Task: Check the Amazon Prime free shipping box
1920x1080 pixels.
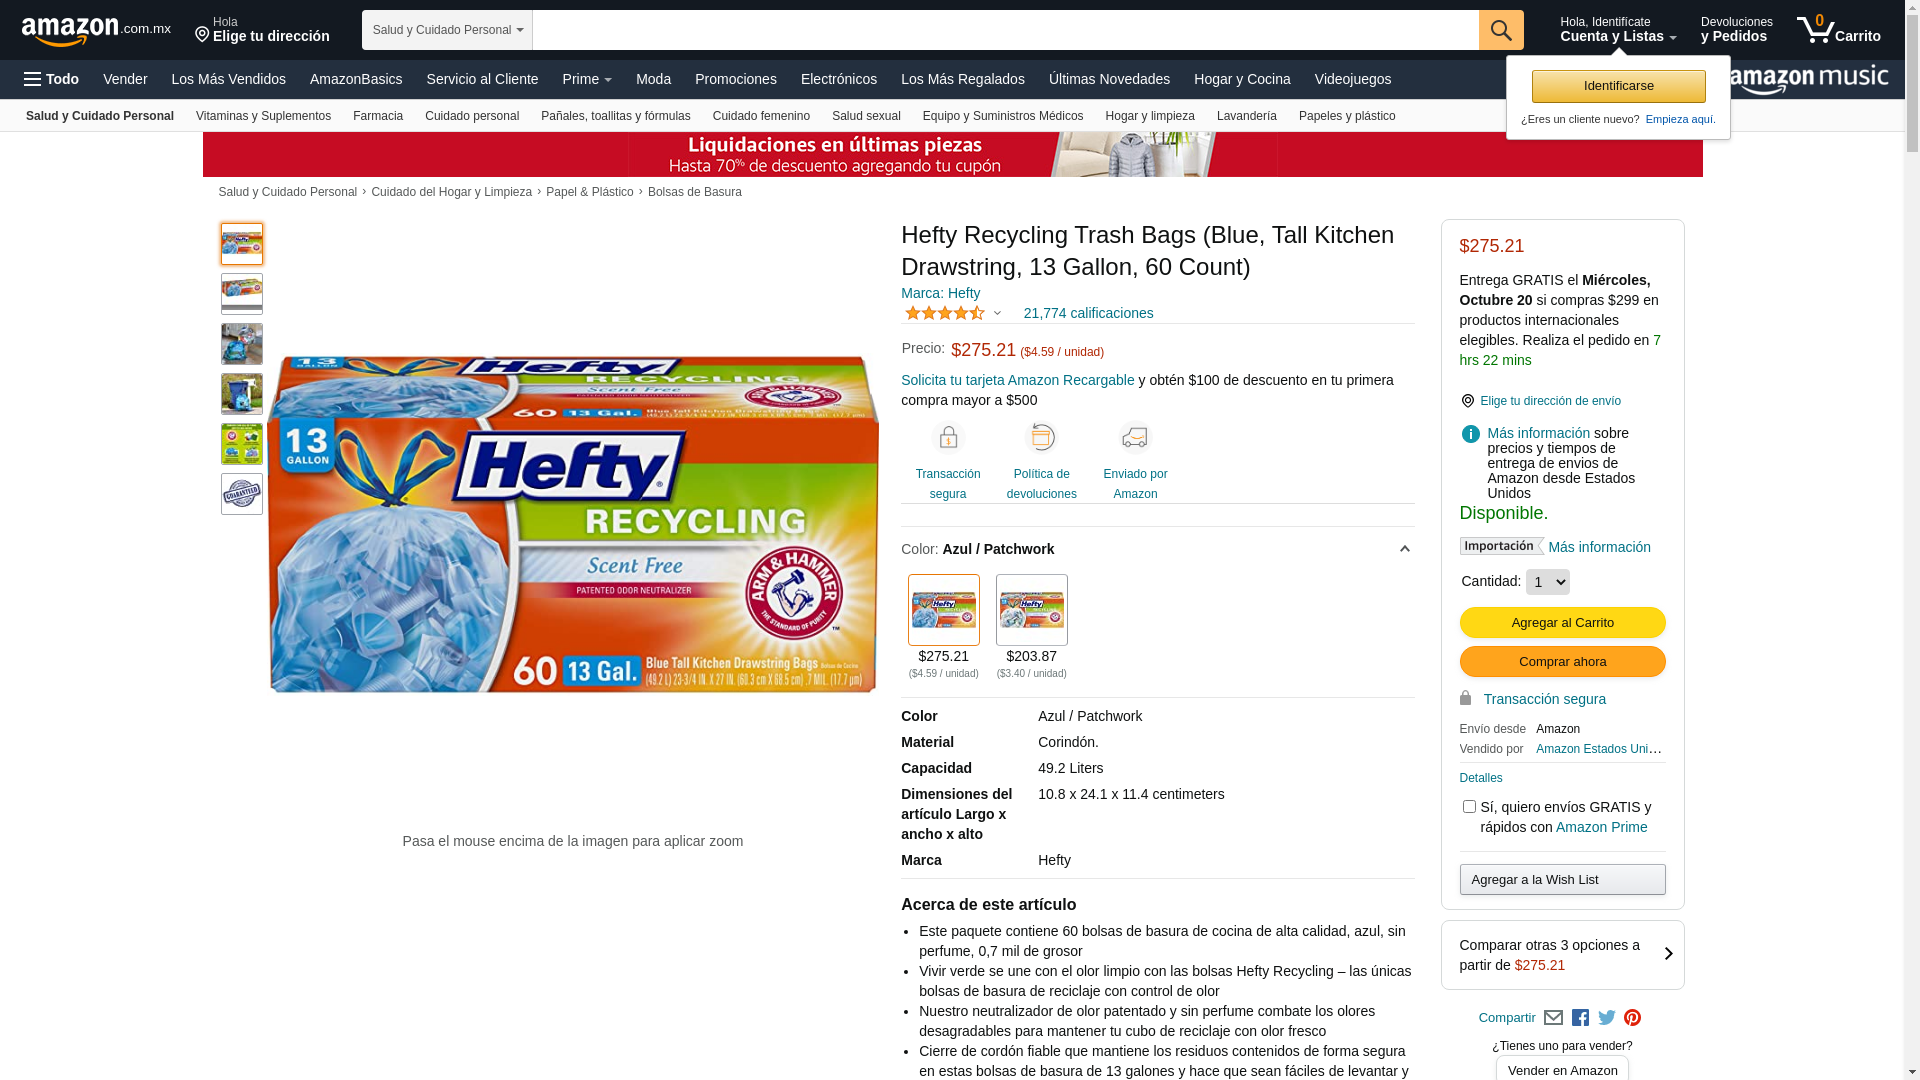Action: tap(1469, 807)
